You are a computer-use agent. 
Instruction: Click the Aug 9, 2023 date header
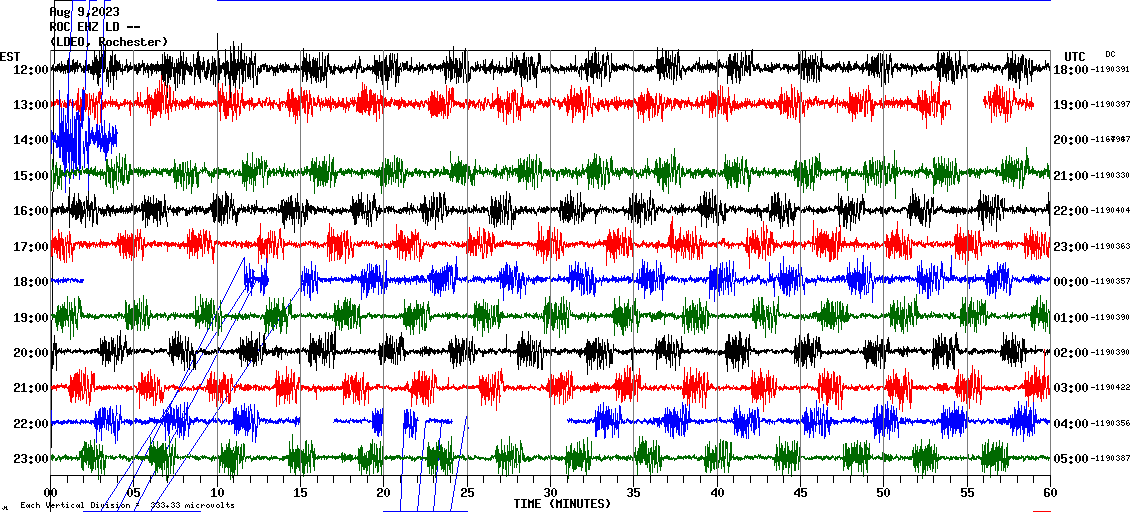pos(84,12)
